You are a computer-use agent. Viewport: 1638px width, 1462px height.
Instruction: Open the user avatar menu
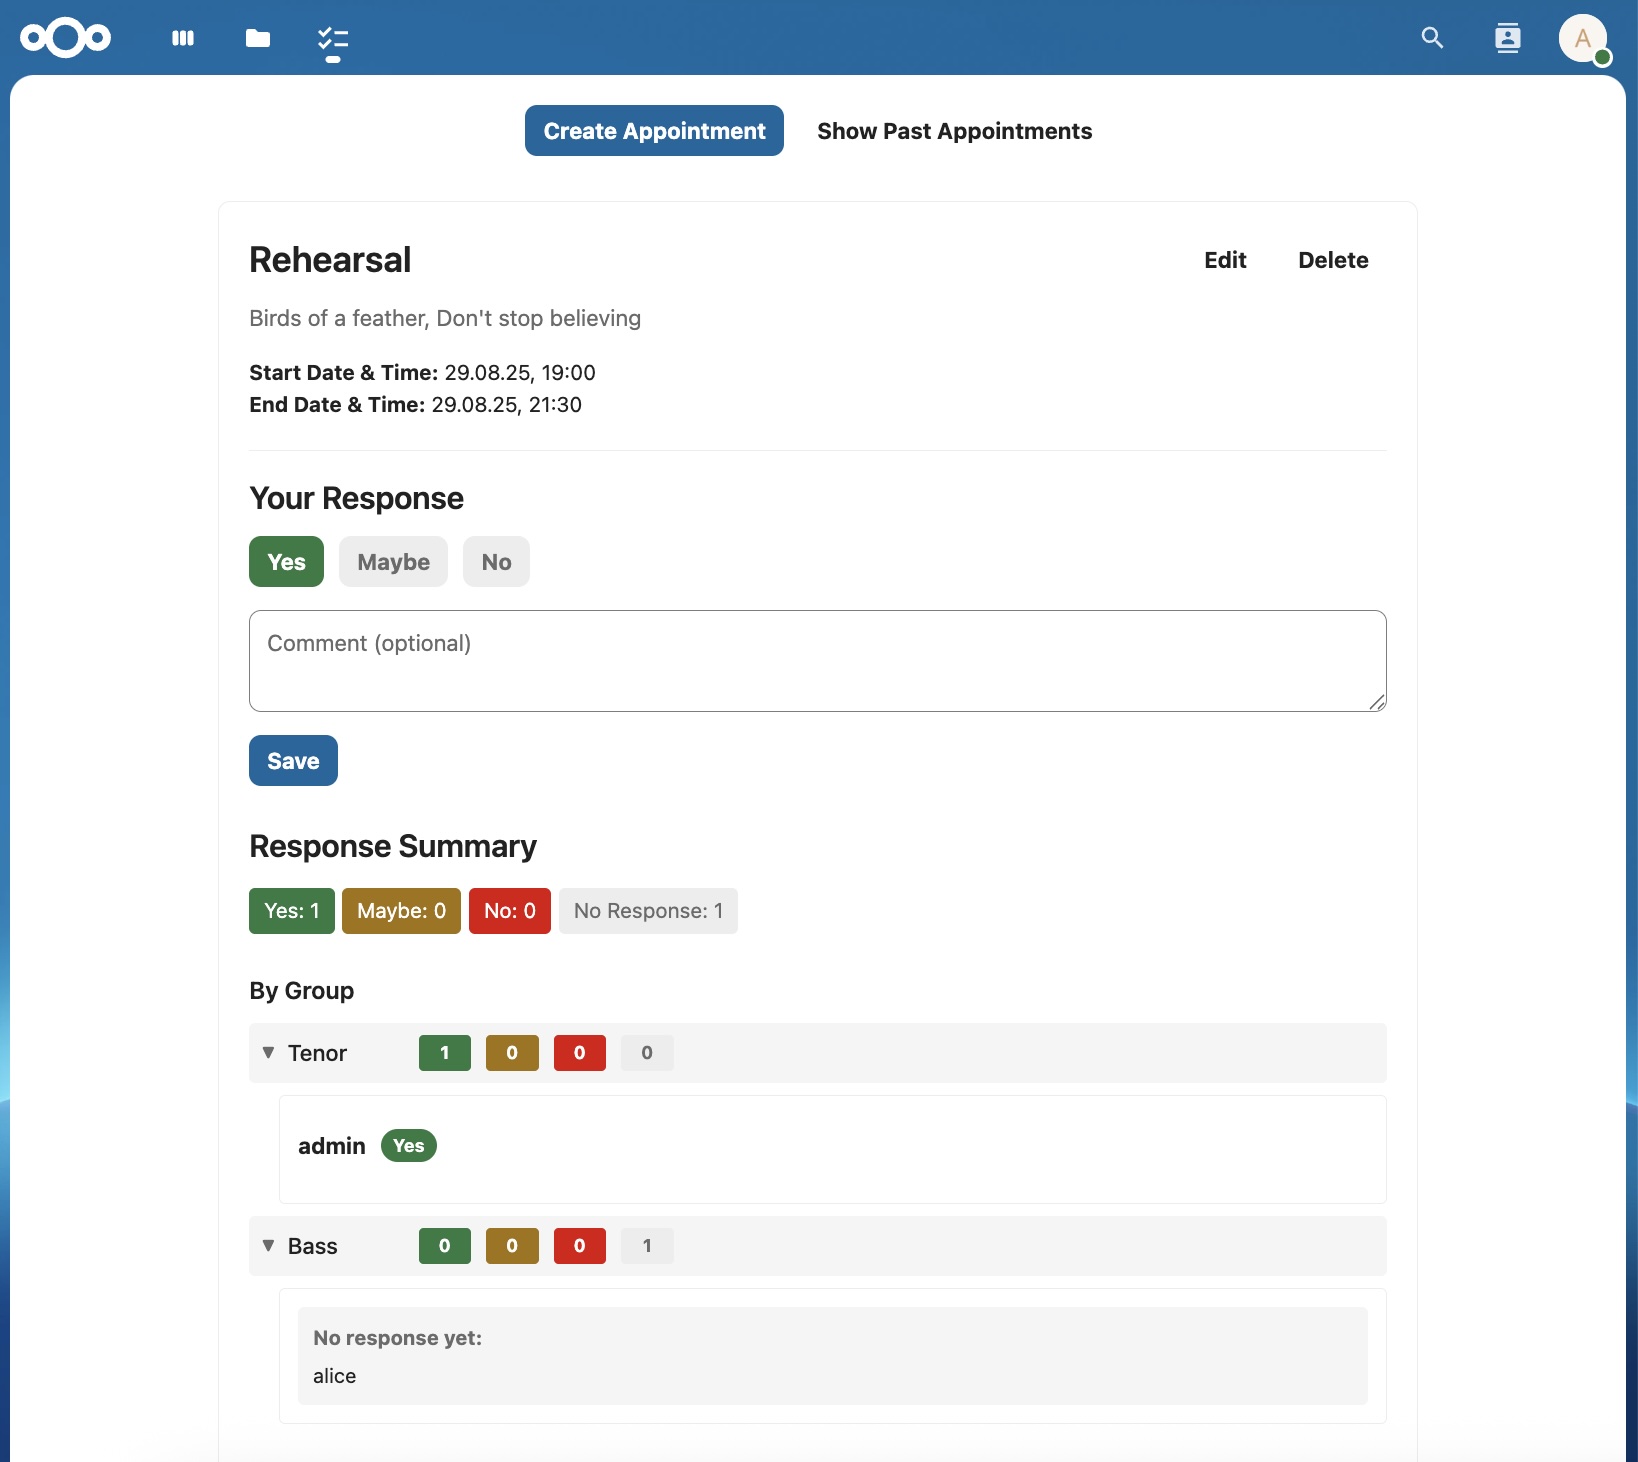pyautogui.click(x=1584, y=38)
